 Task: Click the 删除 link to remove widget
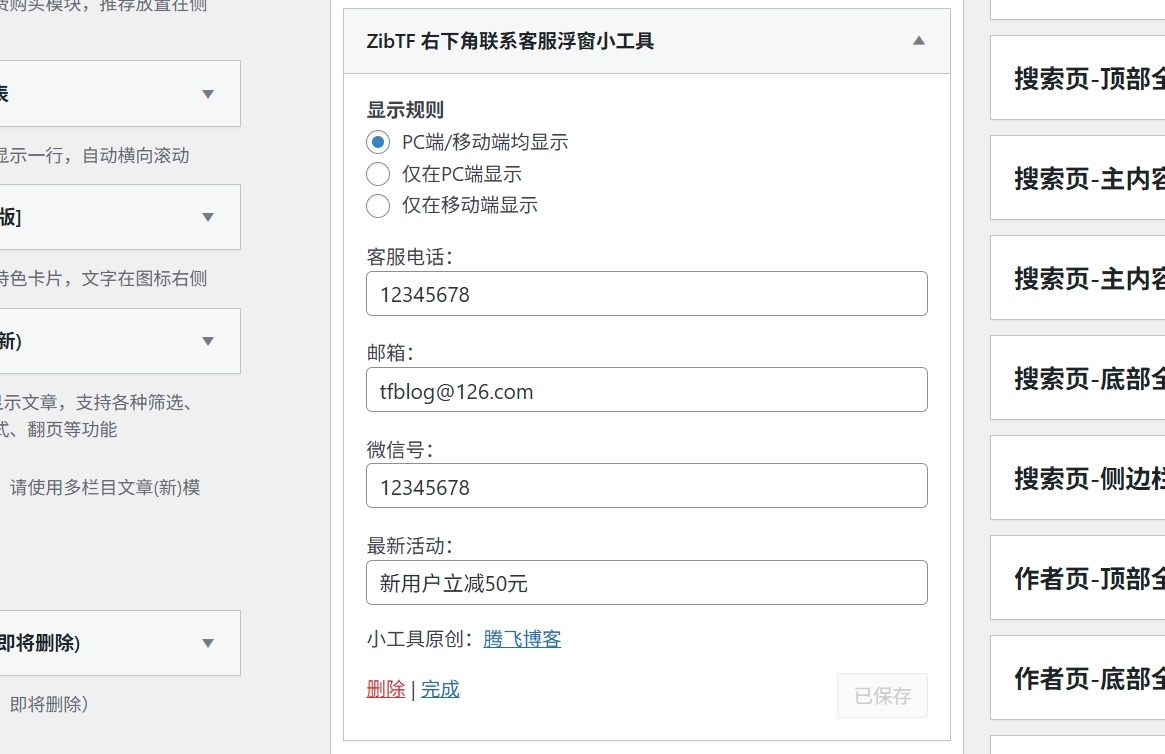pyautogui.click(x=384, y=689)
